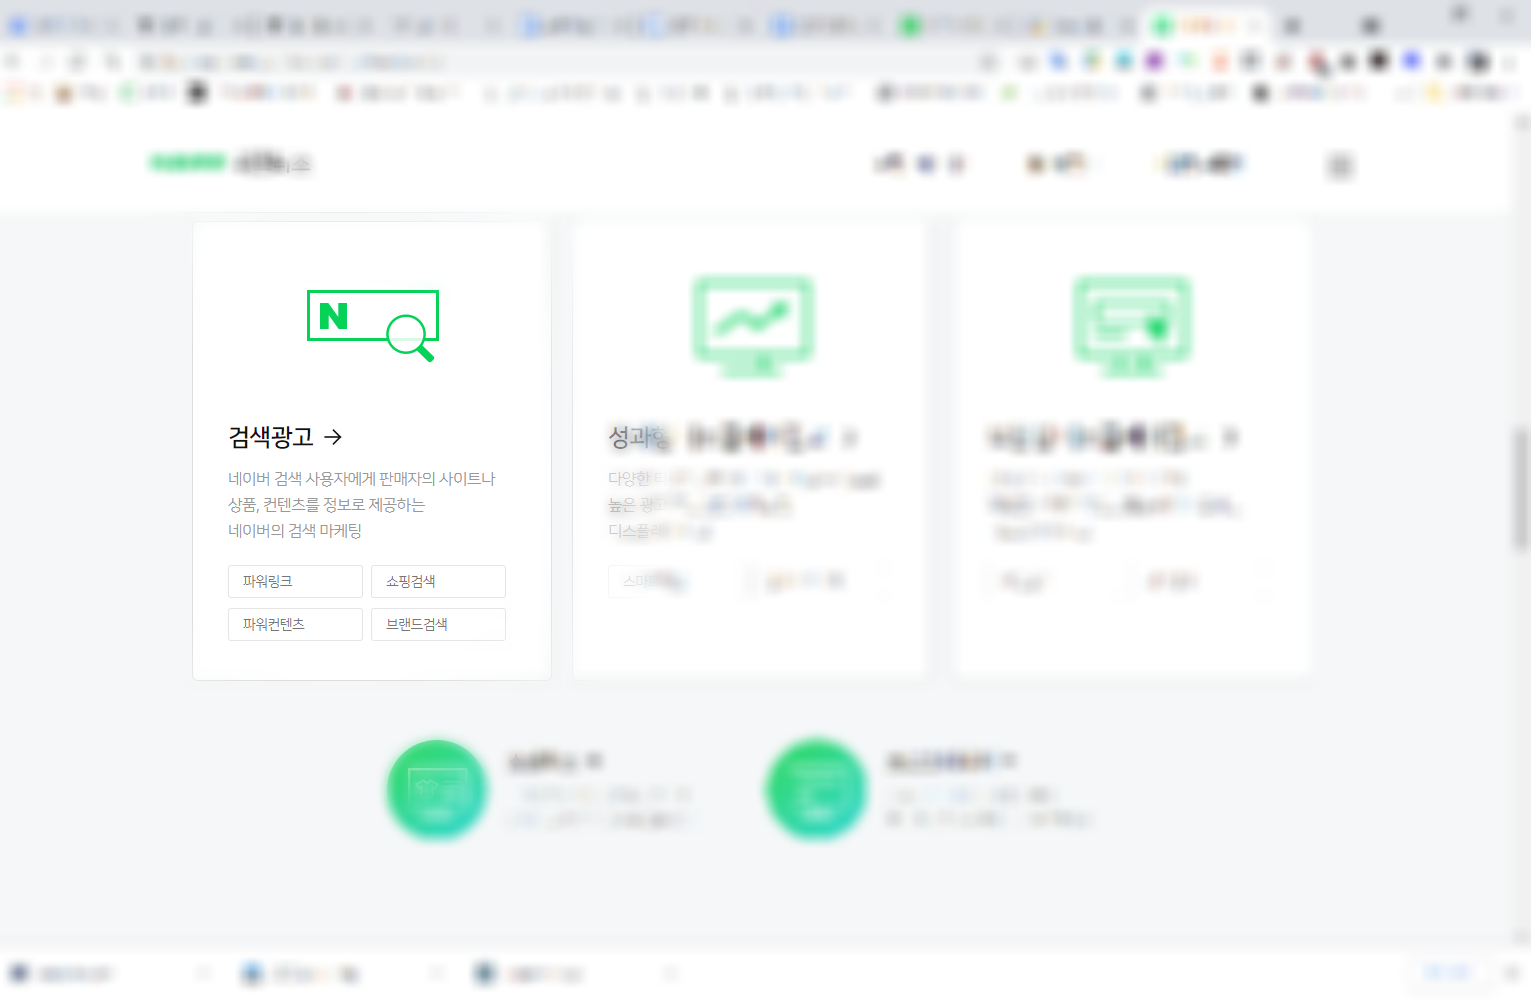Image resolution: width=1531 pixels, height=1003 pixels.
Task: Click the page vertical scrollbar thumb
Action: click(1521, 489)
